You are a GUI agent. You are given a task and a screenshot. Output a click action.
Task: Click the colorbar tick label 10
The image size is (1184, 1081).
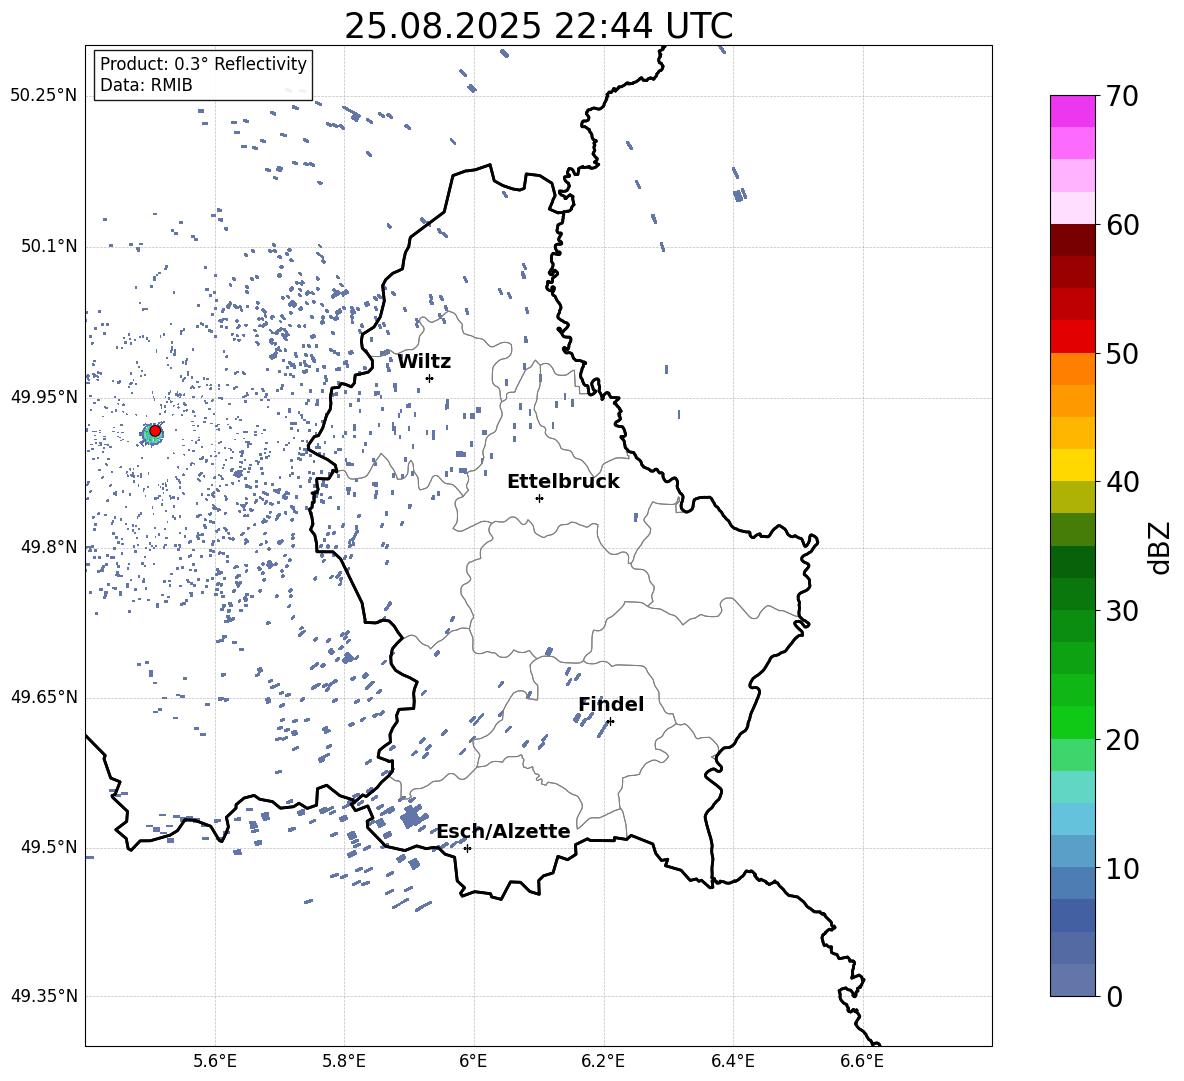1122,868
